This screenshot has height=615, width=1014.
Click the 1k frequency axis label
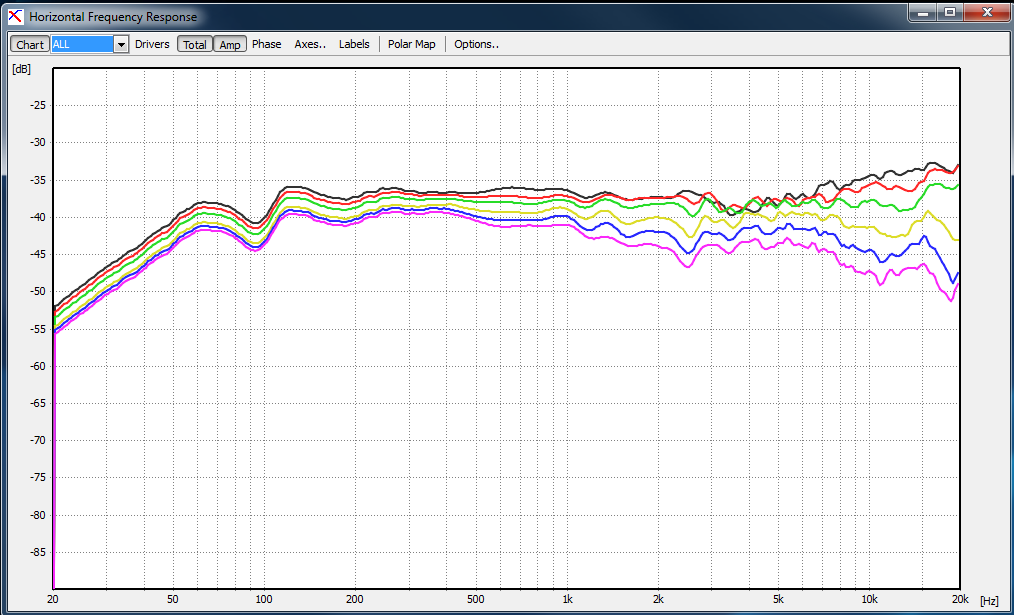click(567, 599)
